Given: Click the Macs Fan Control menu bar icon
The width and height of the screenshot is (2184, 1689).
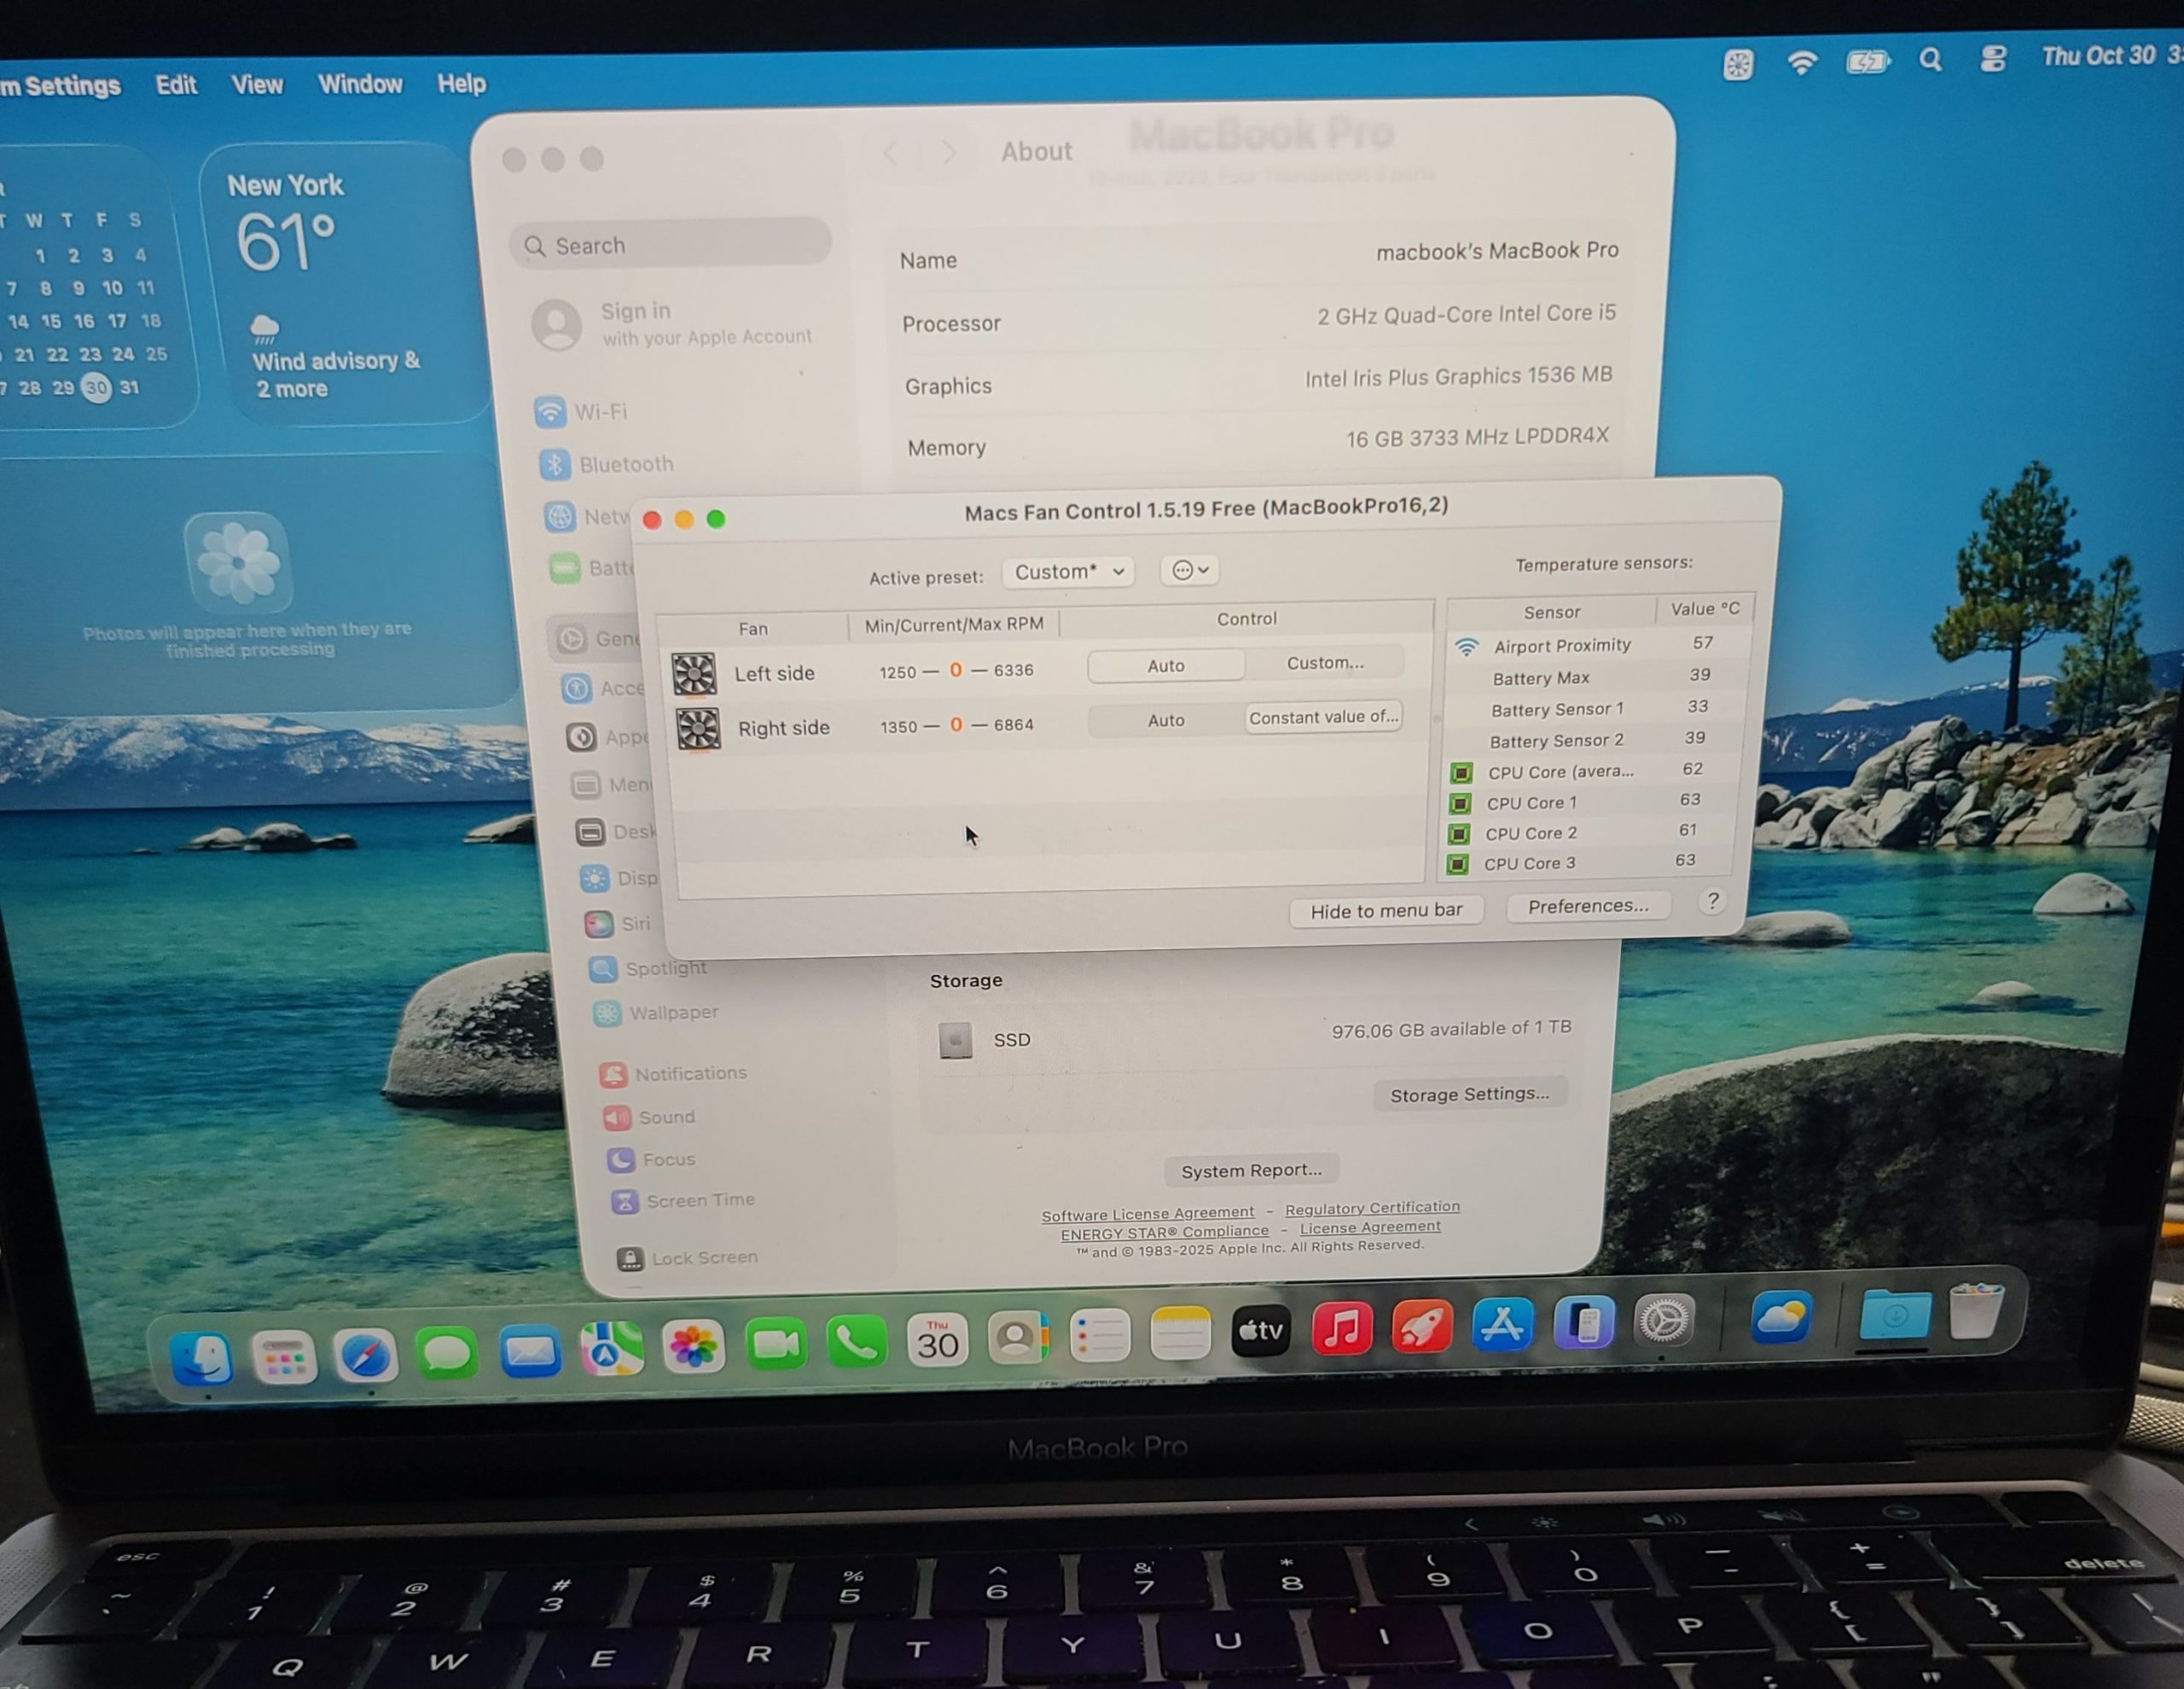Looking at the screenshot, I should pyautogui.click(x=1738, y=65).
